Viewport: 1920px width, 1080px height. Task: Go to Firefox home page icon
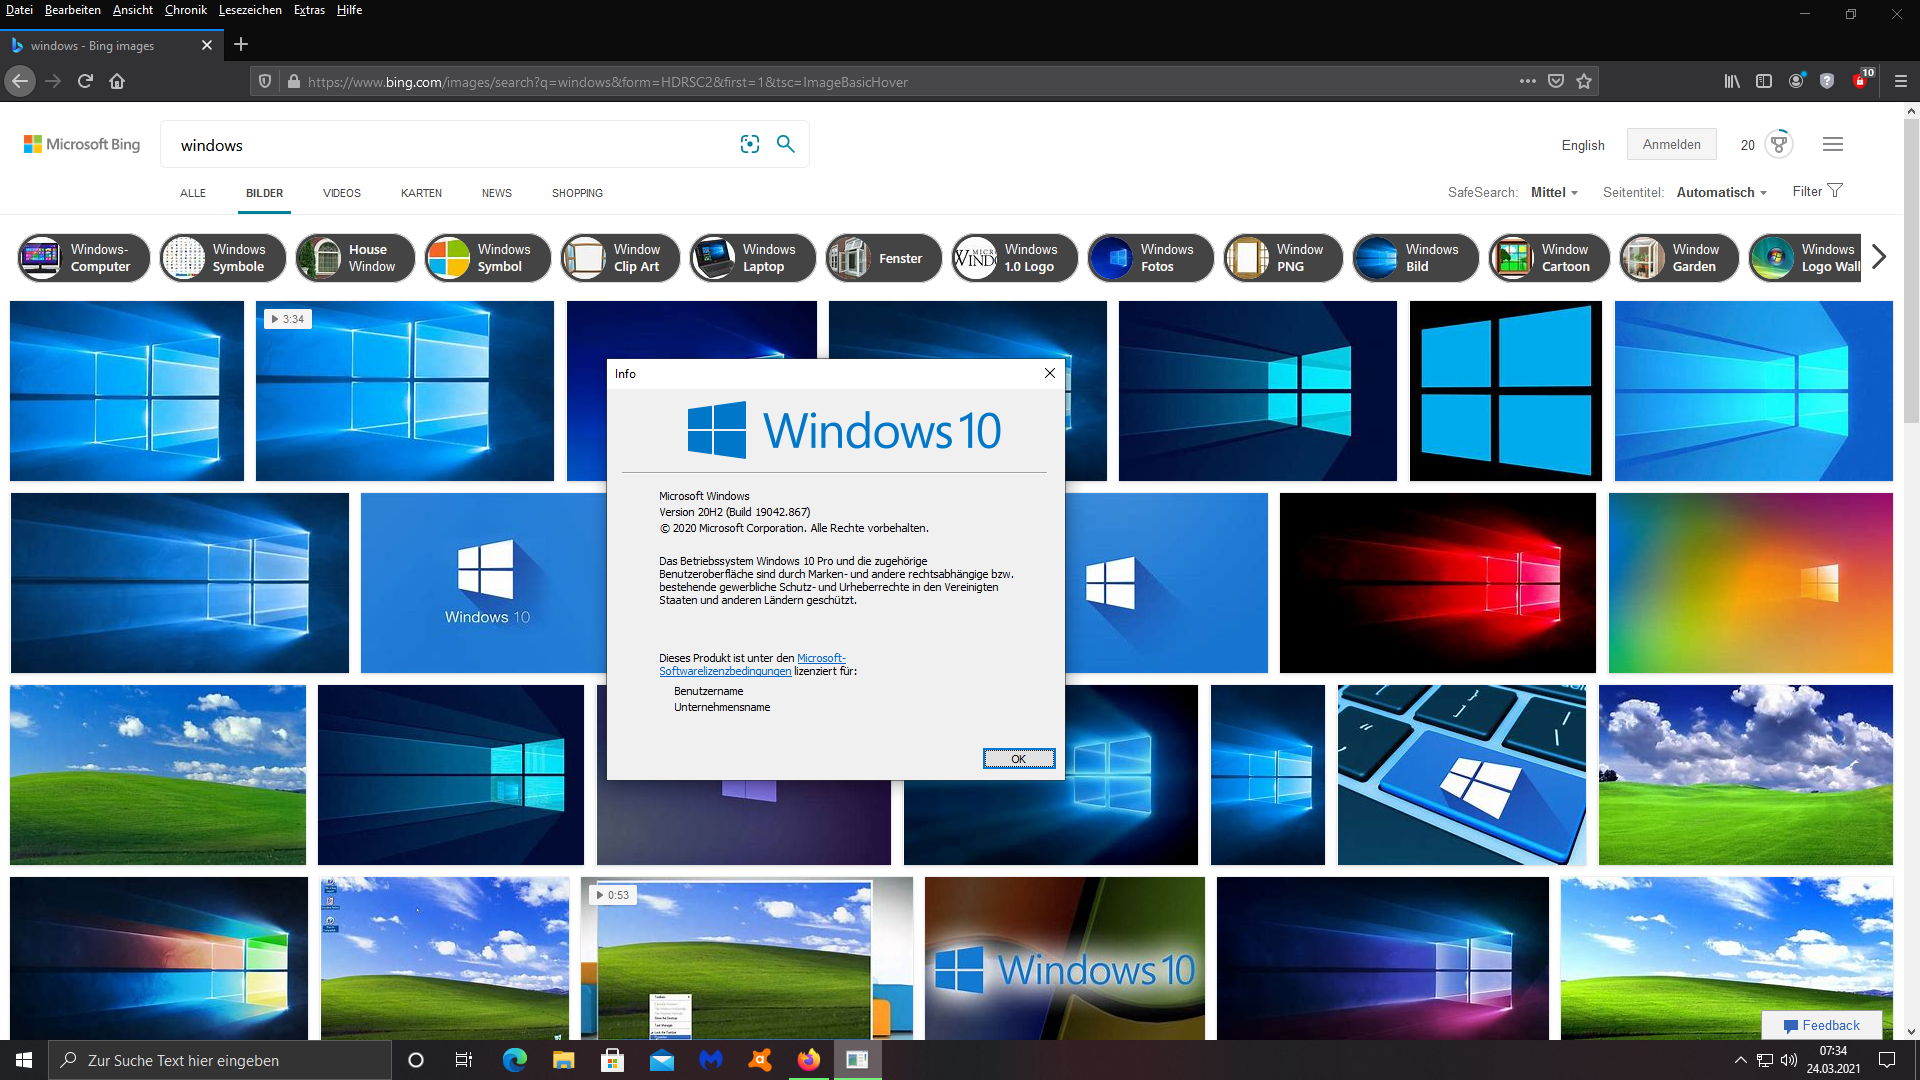[x=117, y=82]
